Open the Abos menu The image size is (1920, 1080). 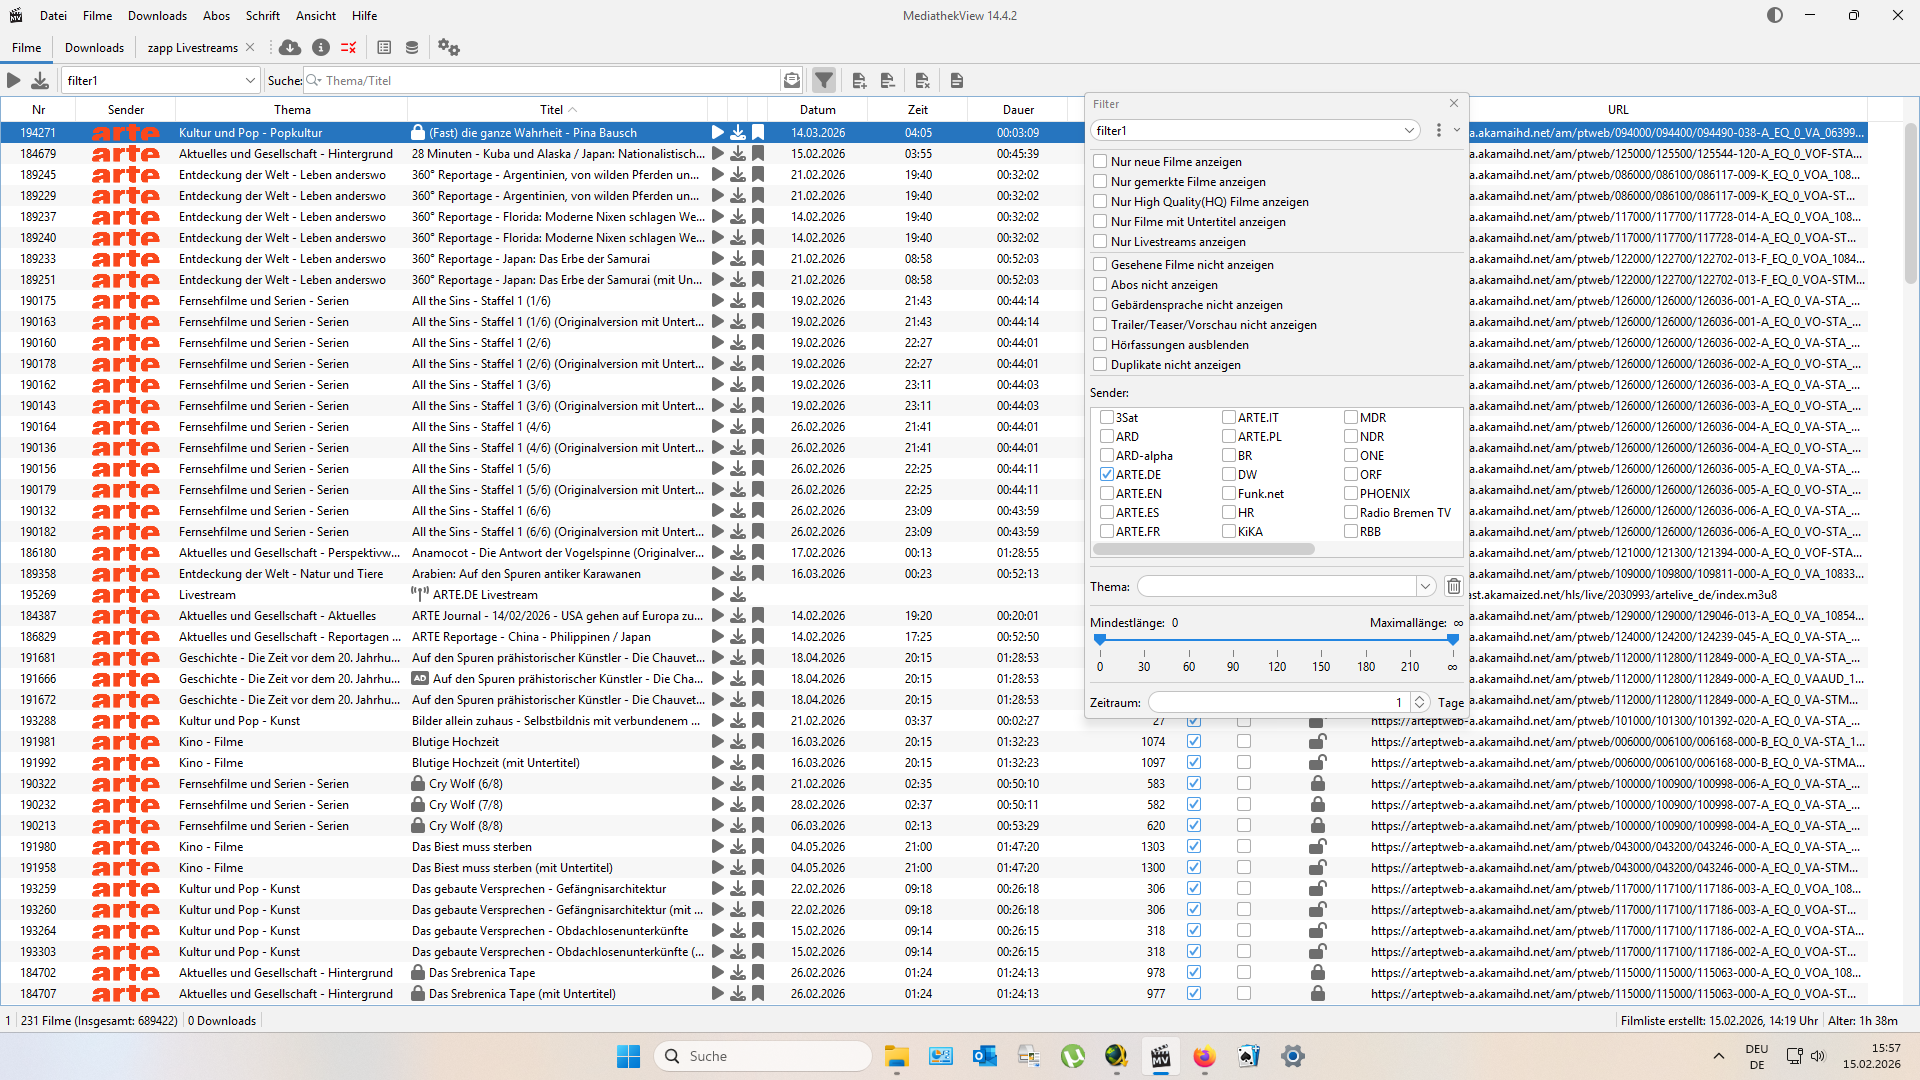point(216,15)
